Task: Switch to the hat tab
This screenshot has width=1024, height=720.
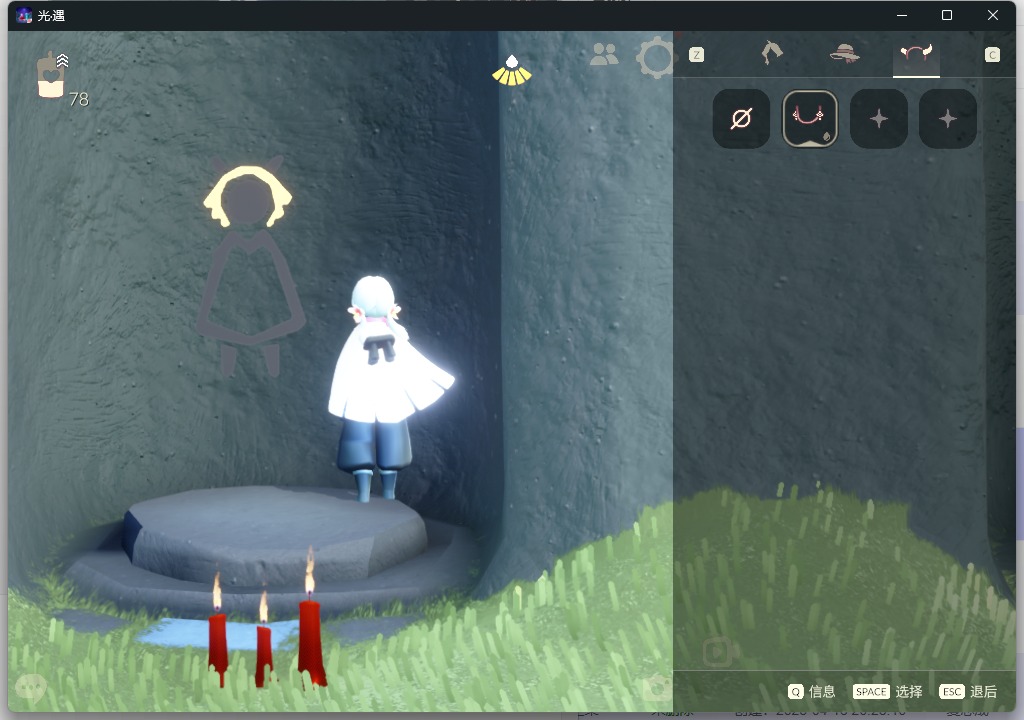Action: pyautogui.click(x=844, y=53)
